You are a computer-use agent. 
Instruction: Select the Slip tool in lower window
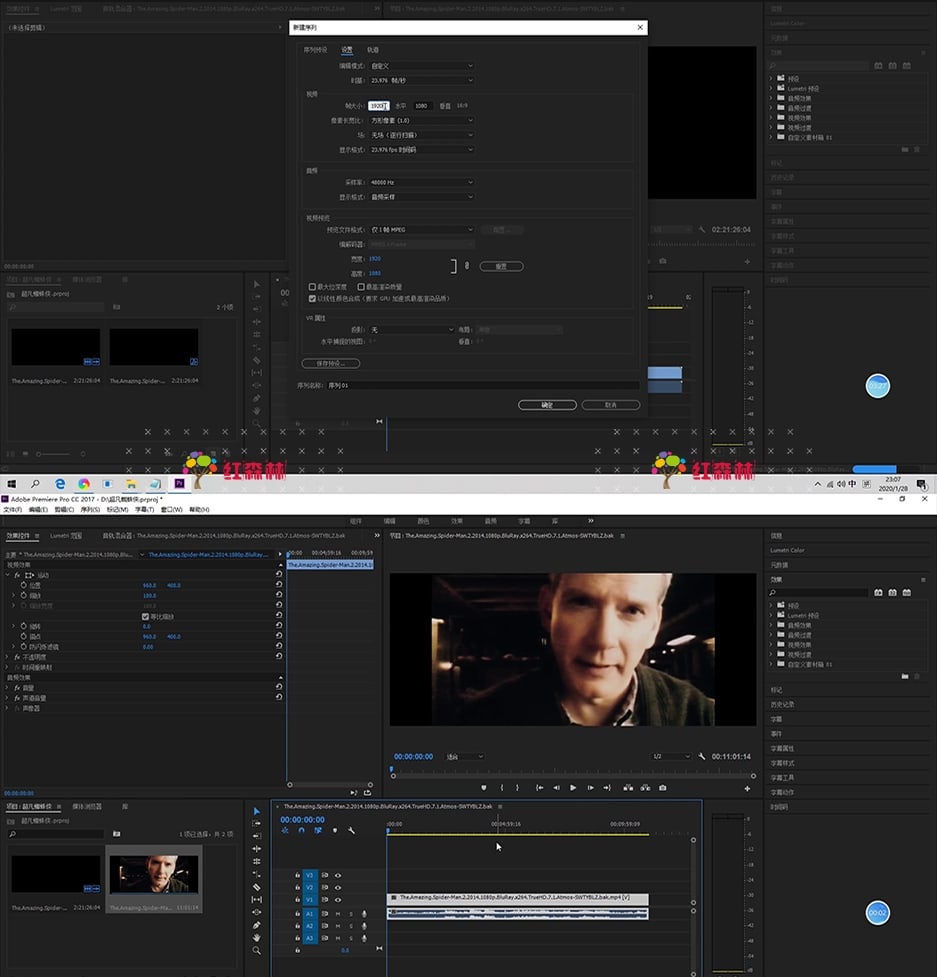click(x=257, y=899)
